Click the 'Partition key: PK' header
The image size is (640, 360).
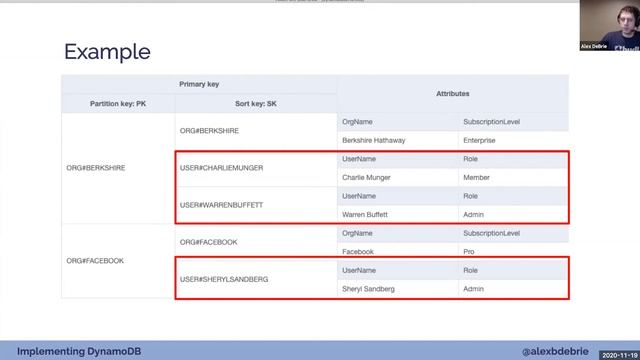click(x=118, y=104)
